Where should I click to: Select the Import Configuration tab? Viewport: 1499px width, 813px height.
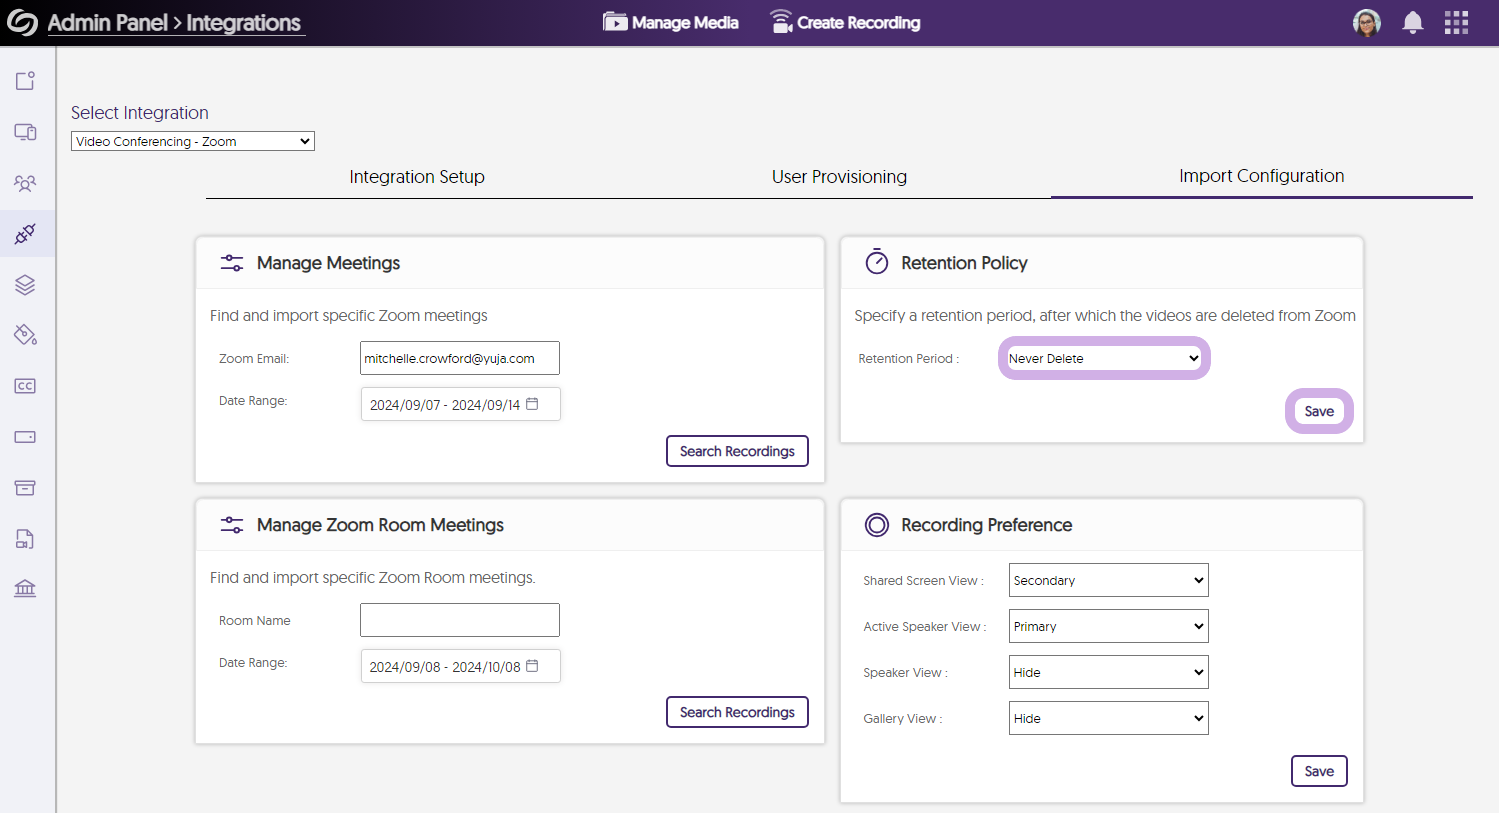click(x=1261, y=176)
